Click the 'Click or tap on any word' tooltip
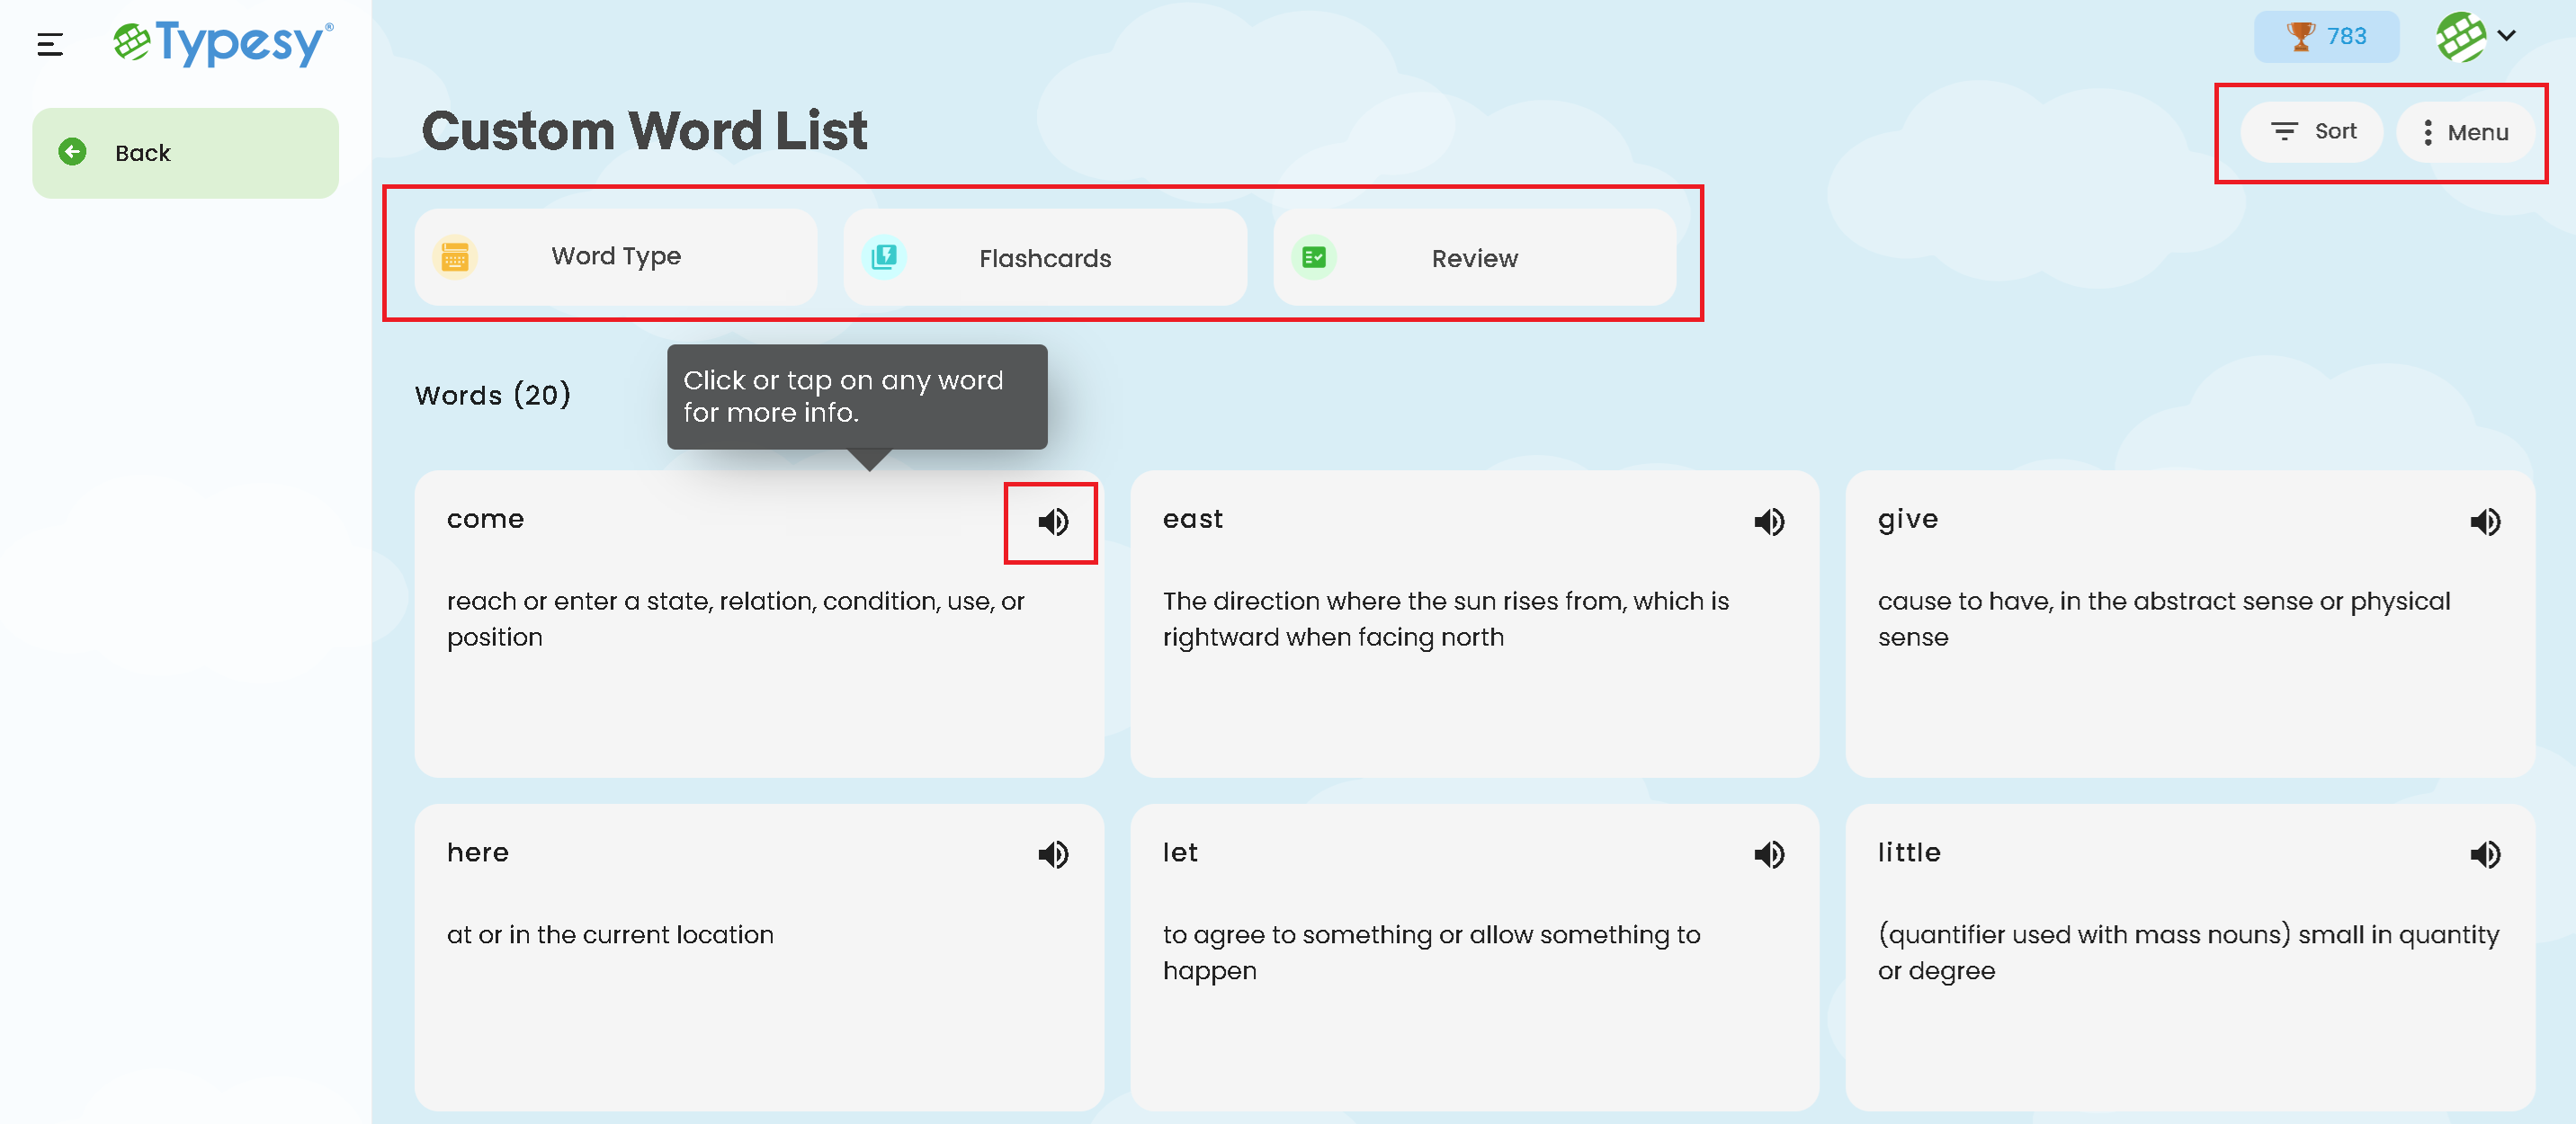The image size is (2576, 1124). pyautogui.click(x=857, y=397)
